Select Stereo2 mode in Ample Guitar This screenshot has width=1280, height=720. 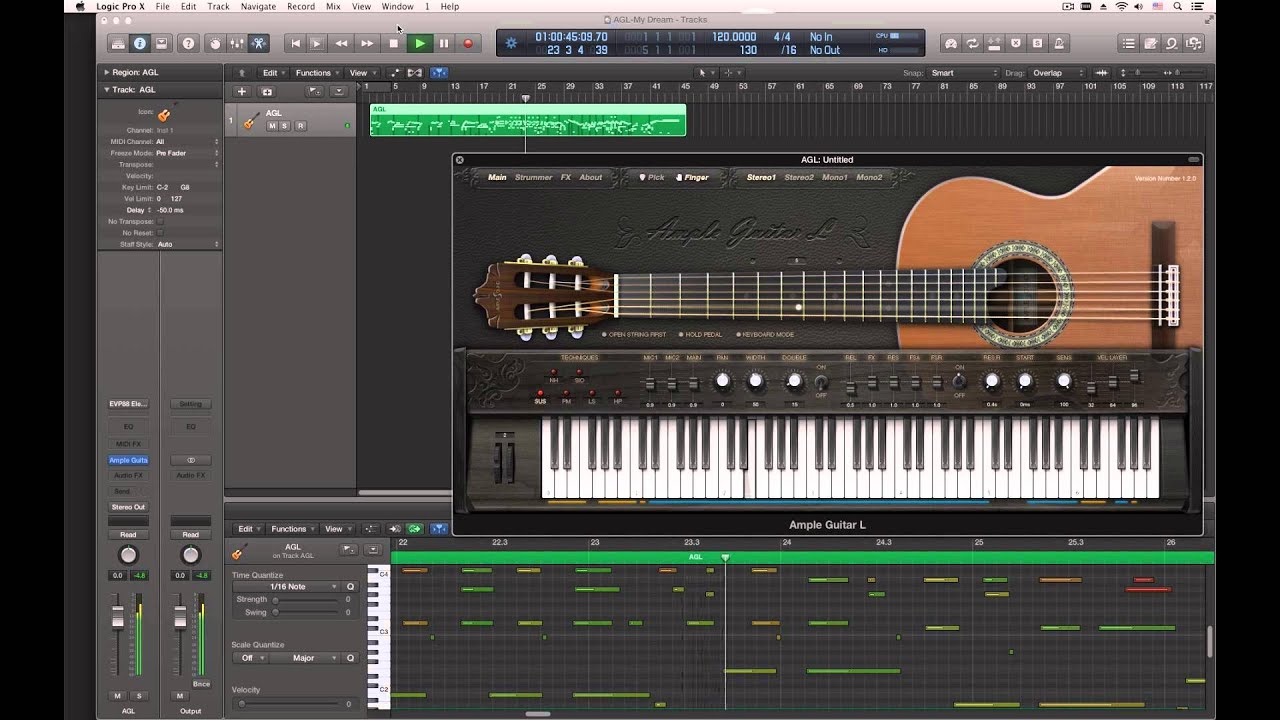[x=799, y=177]
